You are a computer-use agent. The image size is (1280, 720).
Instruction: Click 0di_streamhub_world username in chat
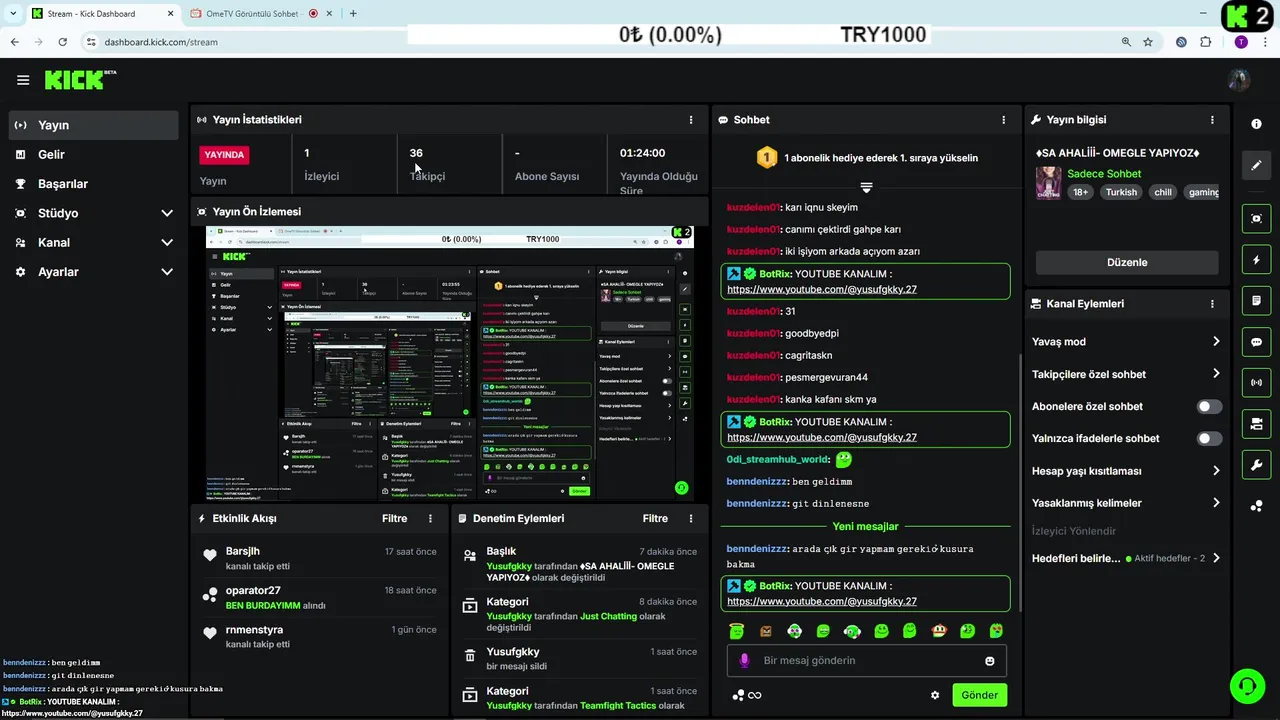778,460
